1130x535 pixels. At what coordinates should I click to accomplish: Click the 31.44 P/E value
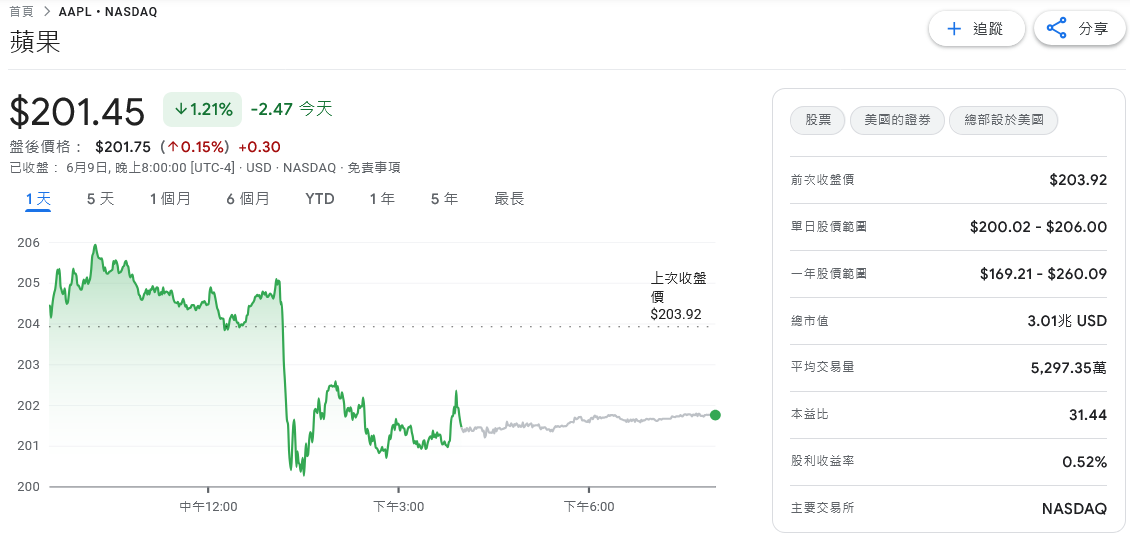point(1088,415)
